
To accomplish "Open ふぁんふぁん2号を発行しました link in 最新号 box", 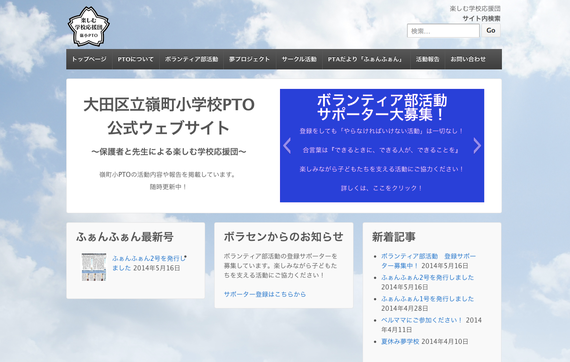I will [x=149, y=263].
